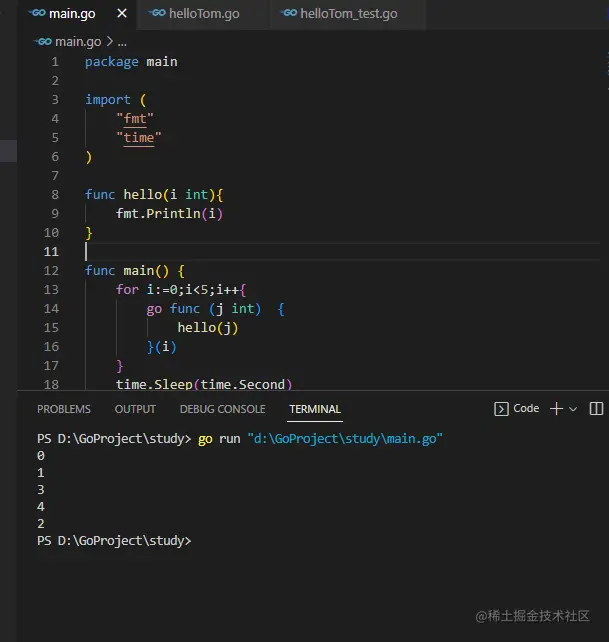Close the main.go editor tab

[122, 14]
